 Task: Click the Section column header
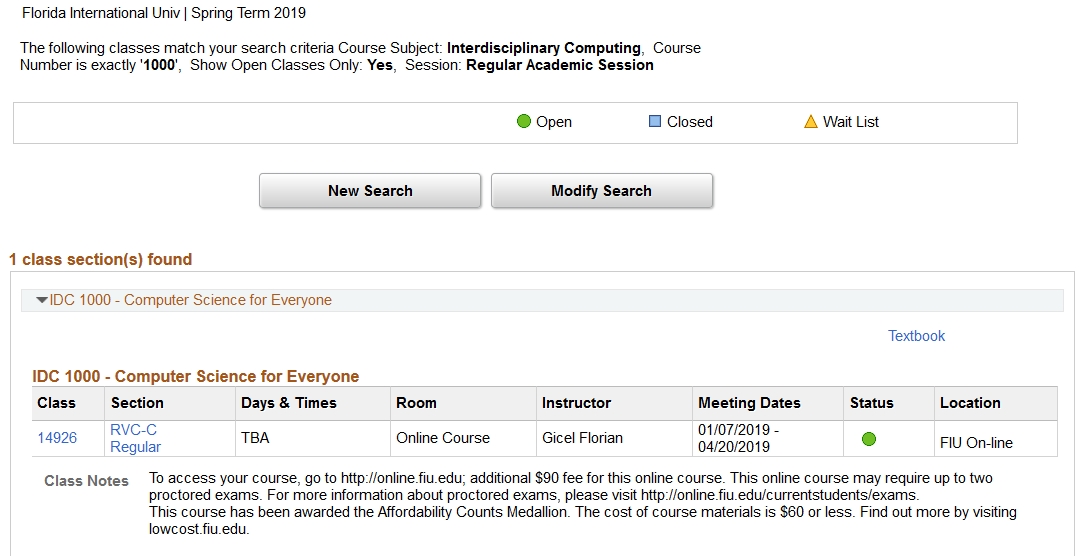coord(137,403)
